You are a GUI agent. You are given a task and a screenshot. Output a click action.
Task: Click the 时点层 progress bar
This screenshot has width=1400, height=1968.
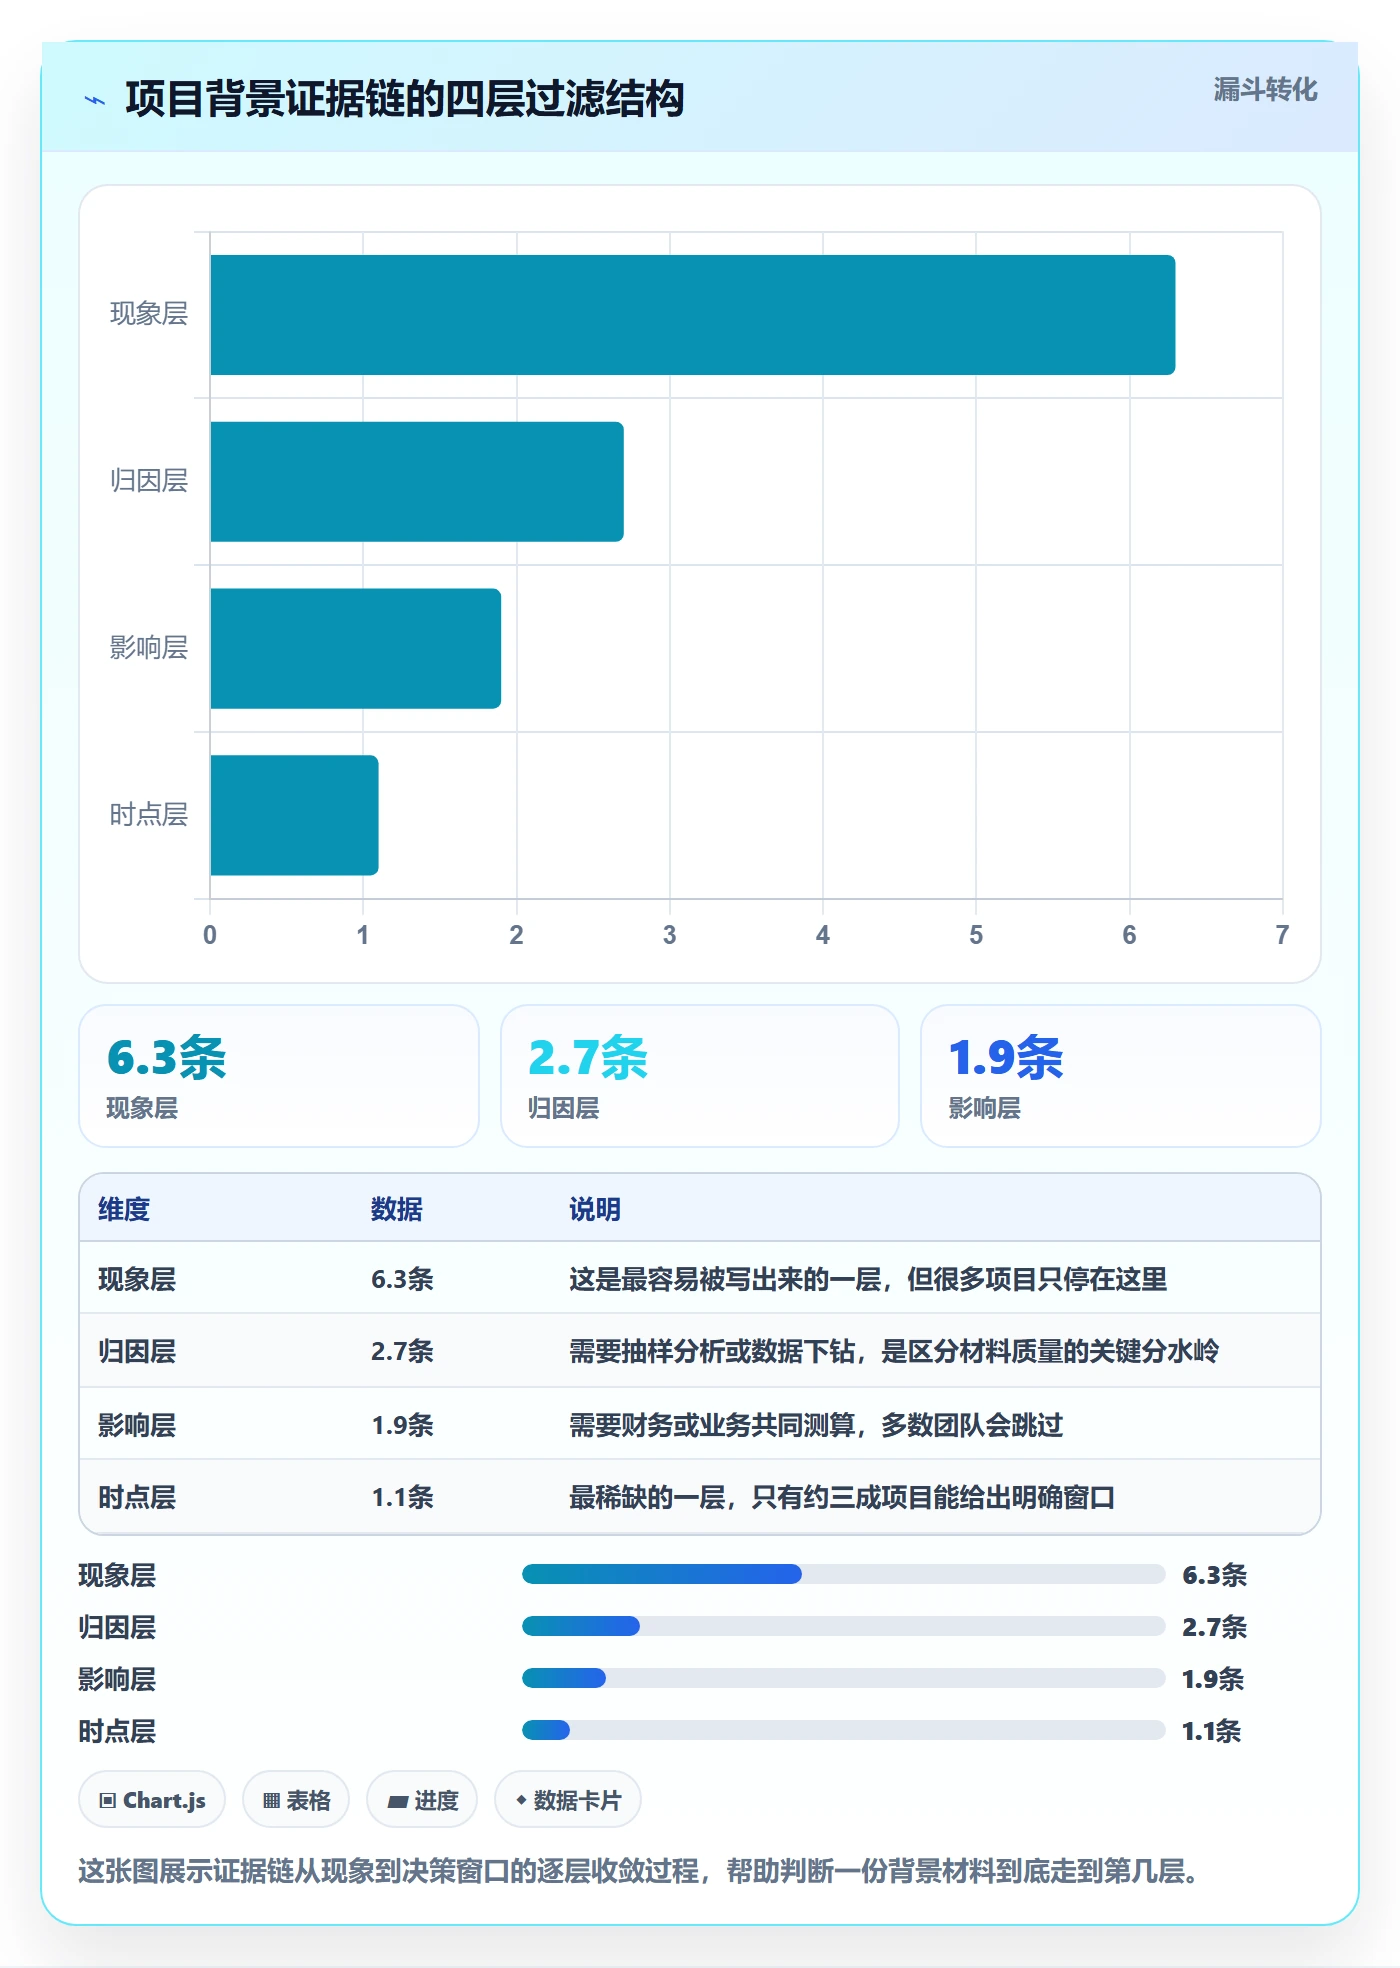point(844,1730)
